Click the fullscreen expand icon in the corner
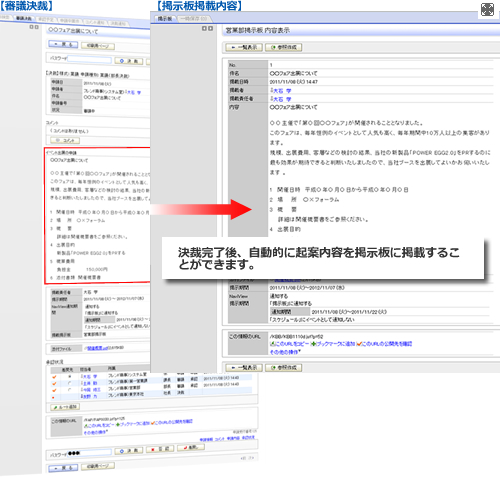The width and height of the screenshot is (500, 477). [487, 10]
